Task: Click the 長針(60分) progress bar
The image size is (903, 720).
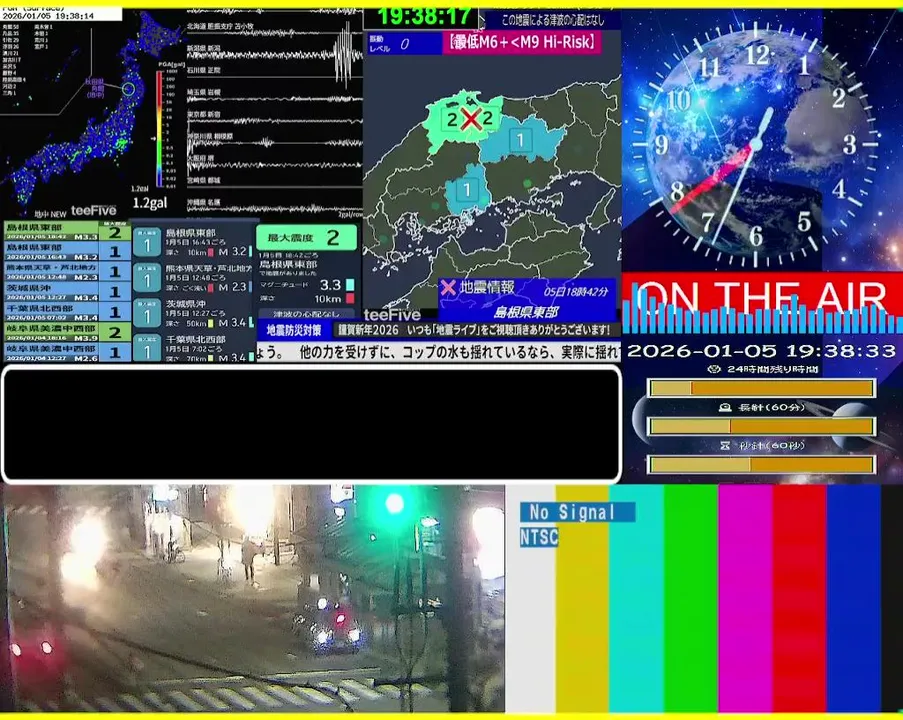Action: click(761, 426)
